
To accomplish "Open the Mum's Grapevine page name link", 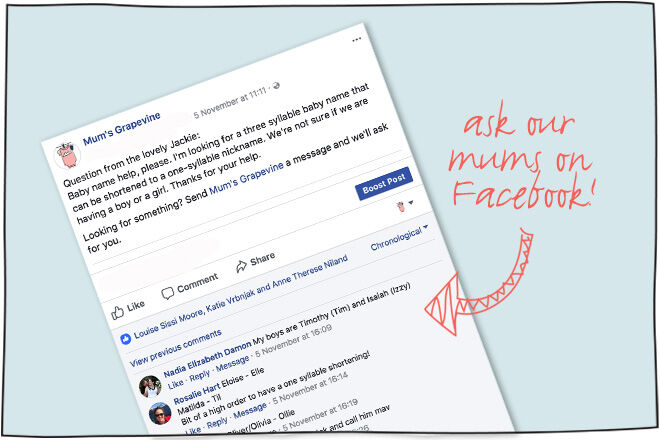I will click(122, 128).
